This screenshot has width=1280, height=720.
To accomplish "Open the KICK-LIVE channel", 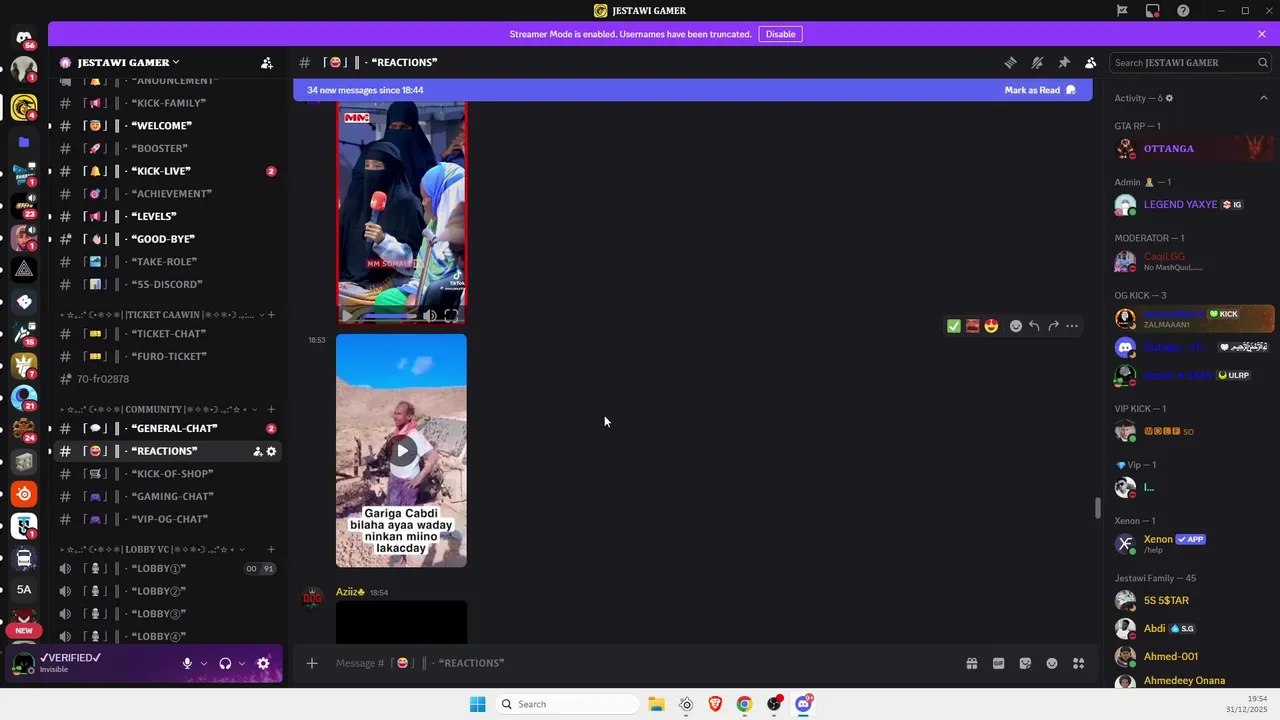I will tap(166, 171).
